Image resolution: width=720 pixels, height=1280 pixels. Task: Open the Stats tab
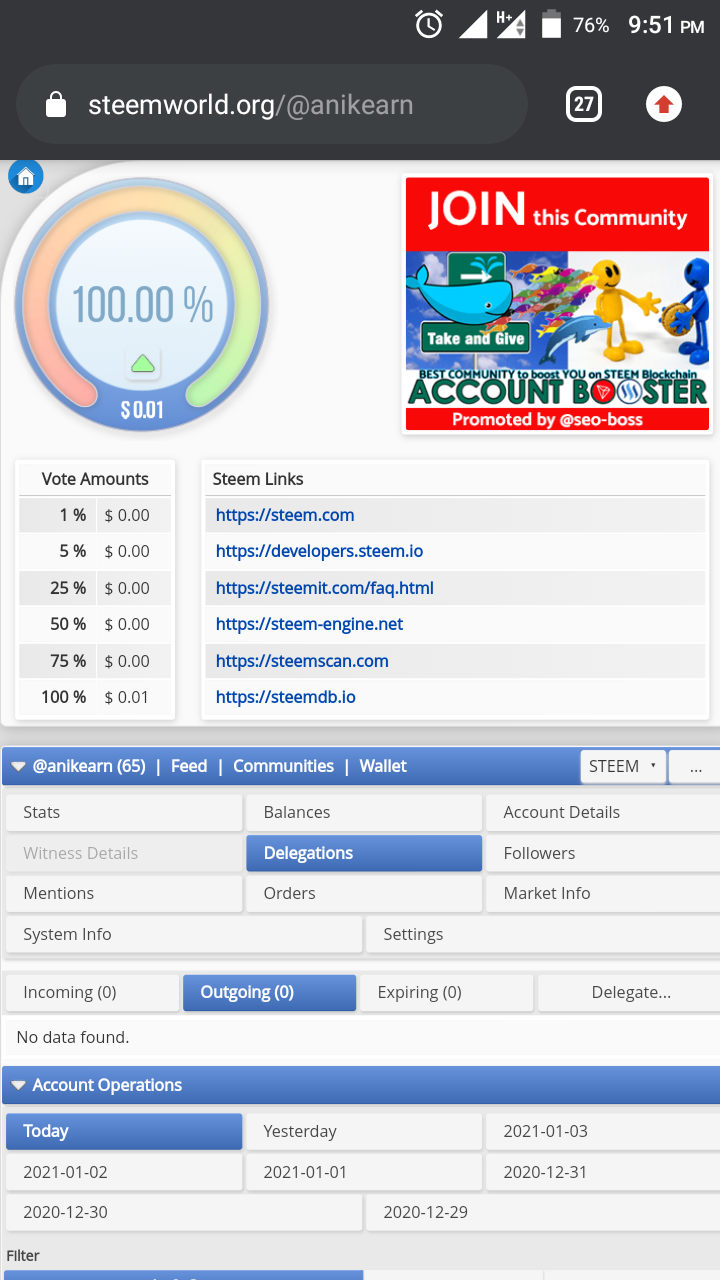124,812
